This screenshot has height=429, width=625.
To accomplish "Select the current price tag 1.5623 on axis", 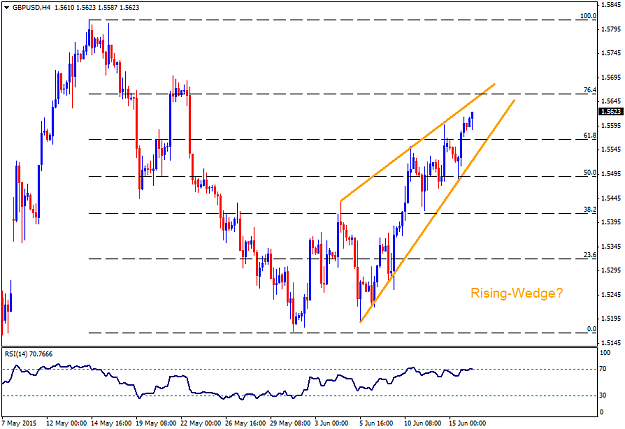I will (x=611, y=112).
